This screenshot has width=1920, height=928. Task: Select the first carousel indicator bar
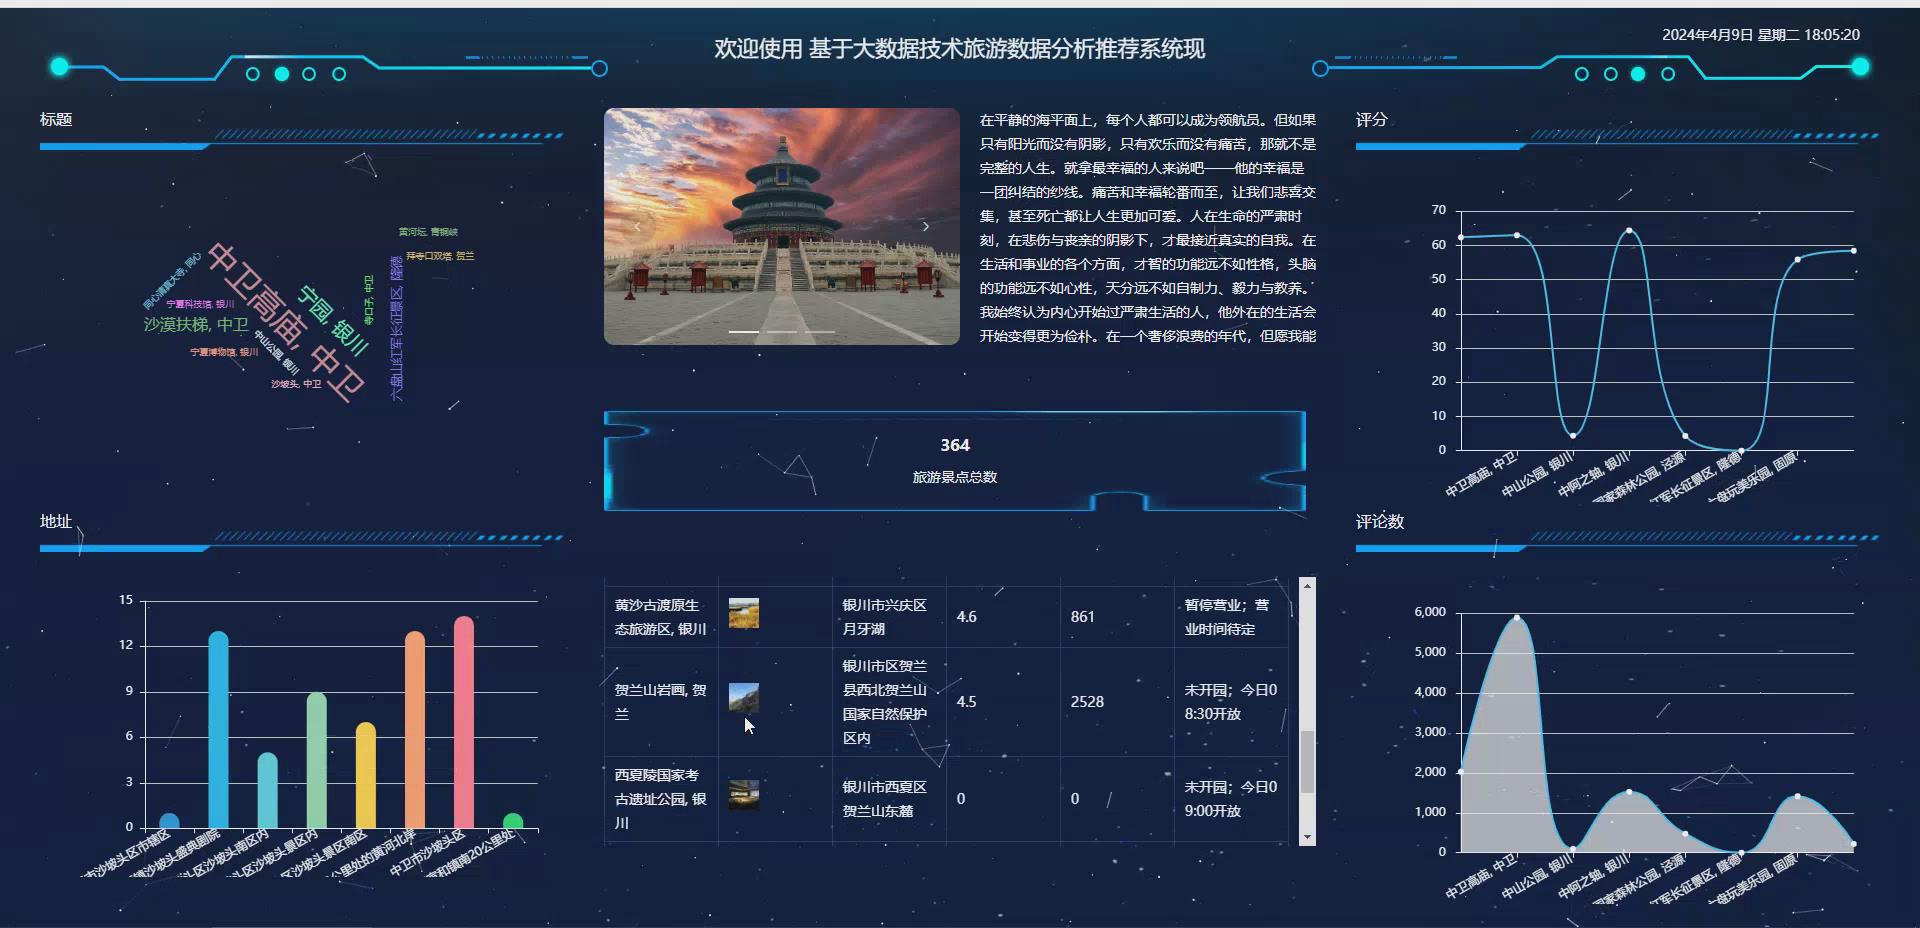745,330
